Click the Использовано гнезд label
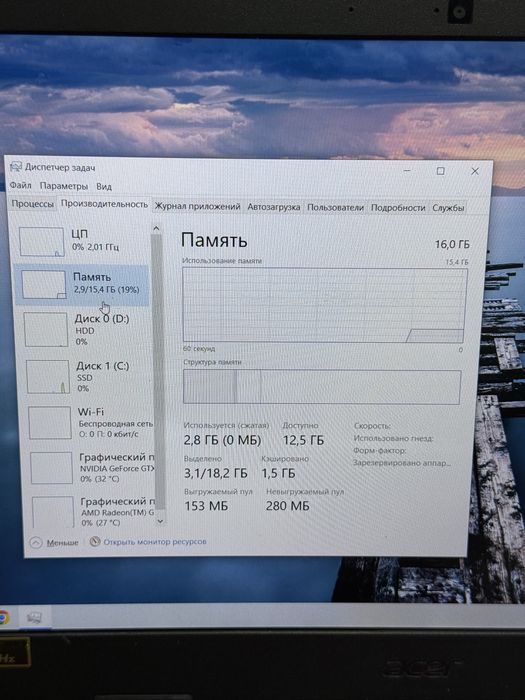525x700 pixels. tap(393, 438)
